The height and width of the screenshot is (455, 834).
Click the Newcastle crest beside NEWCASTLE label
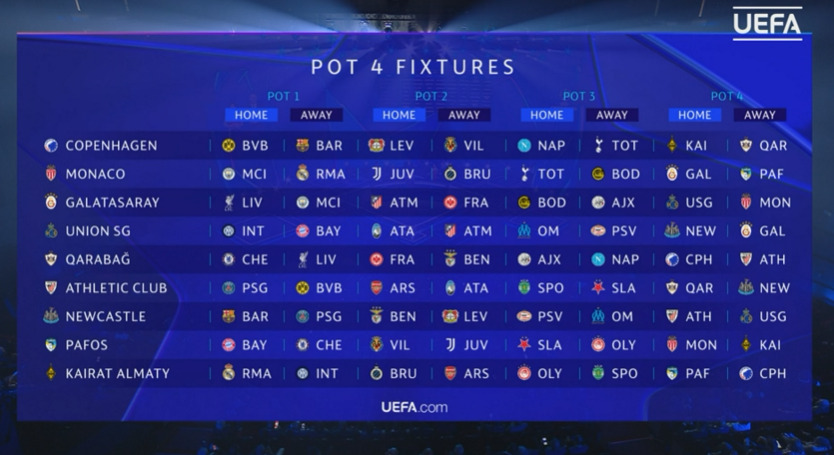point(51,316)
